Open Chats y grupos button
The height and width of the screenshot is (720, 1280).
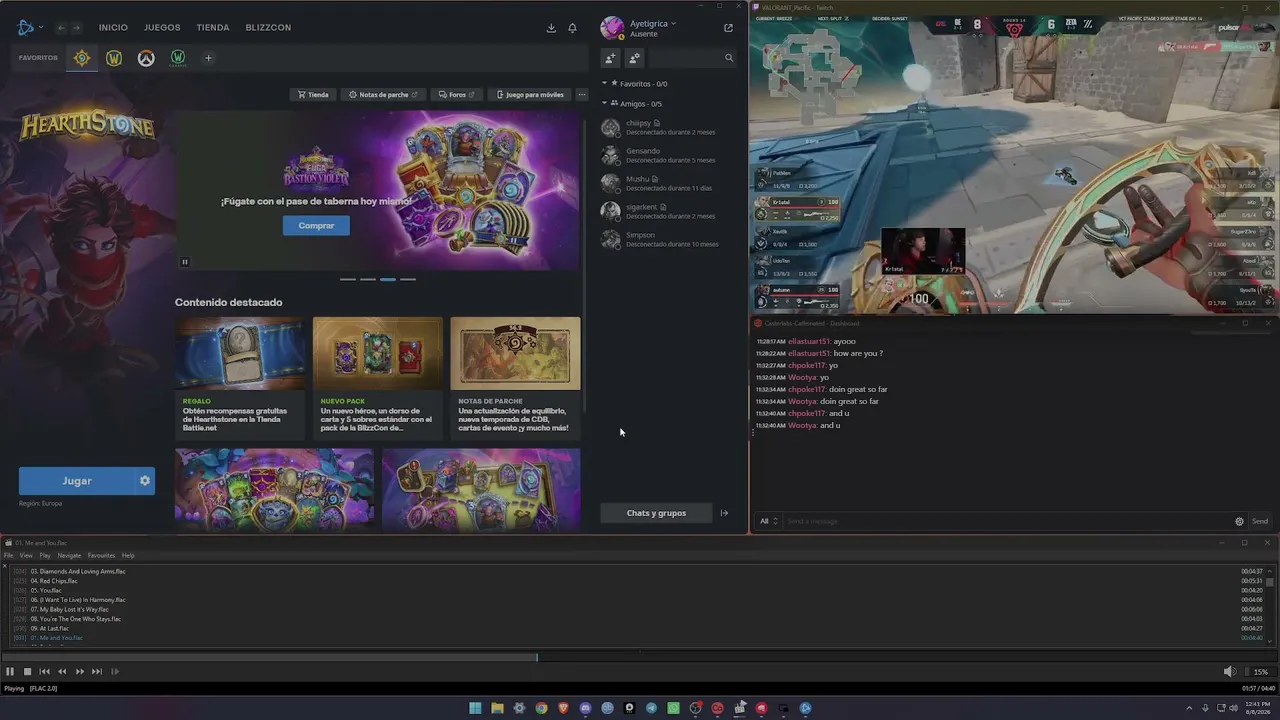pos(656,513)
